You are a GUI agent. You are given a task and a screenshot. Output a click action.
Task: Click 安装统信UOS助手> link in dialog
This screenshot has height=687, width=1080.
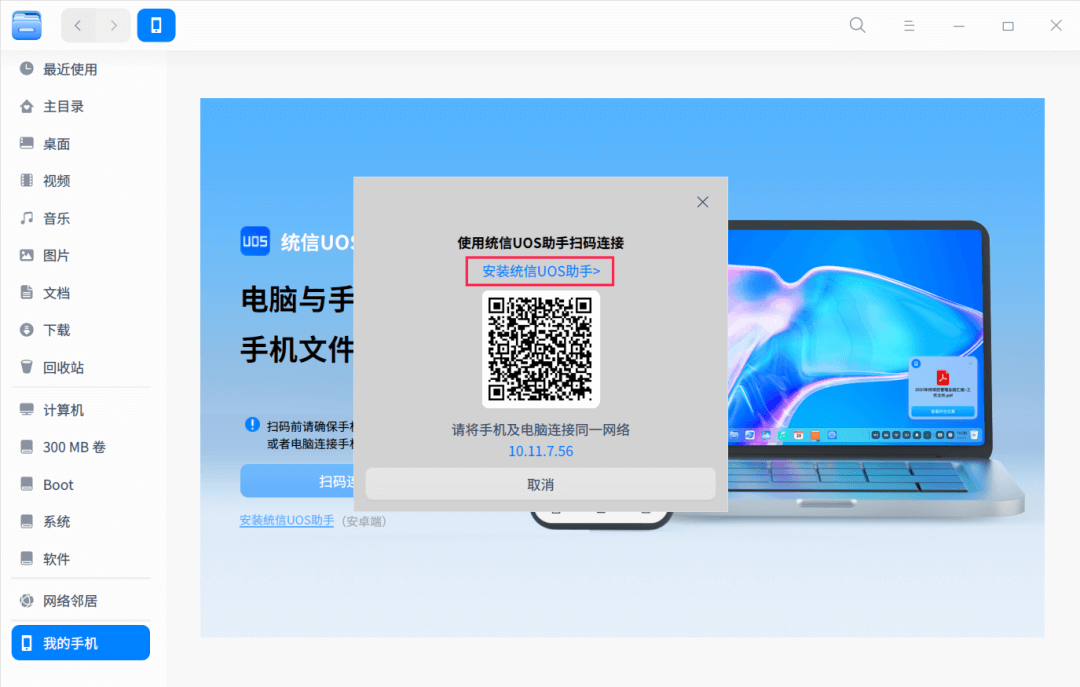coord(541,271)
